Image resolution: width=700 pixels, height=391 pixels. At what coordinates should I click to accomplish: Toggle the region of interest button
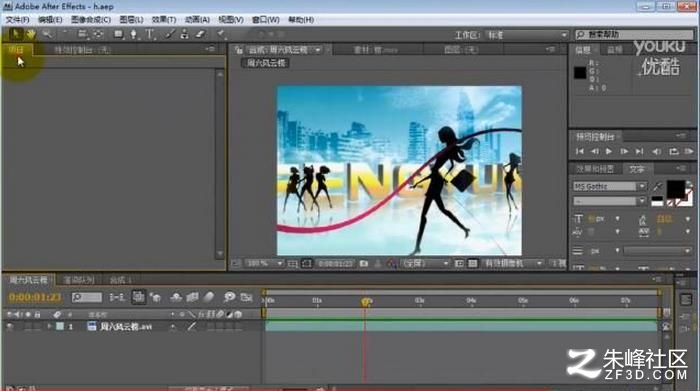click(x=459, y=264)
